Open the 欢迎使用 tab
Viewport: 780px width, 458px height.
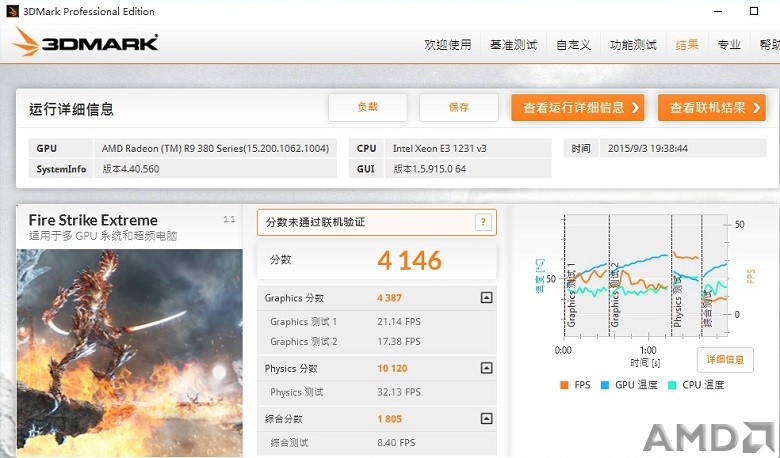click(x=448, y=45)
